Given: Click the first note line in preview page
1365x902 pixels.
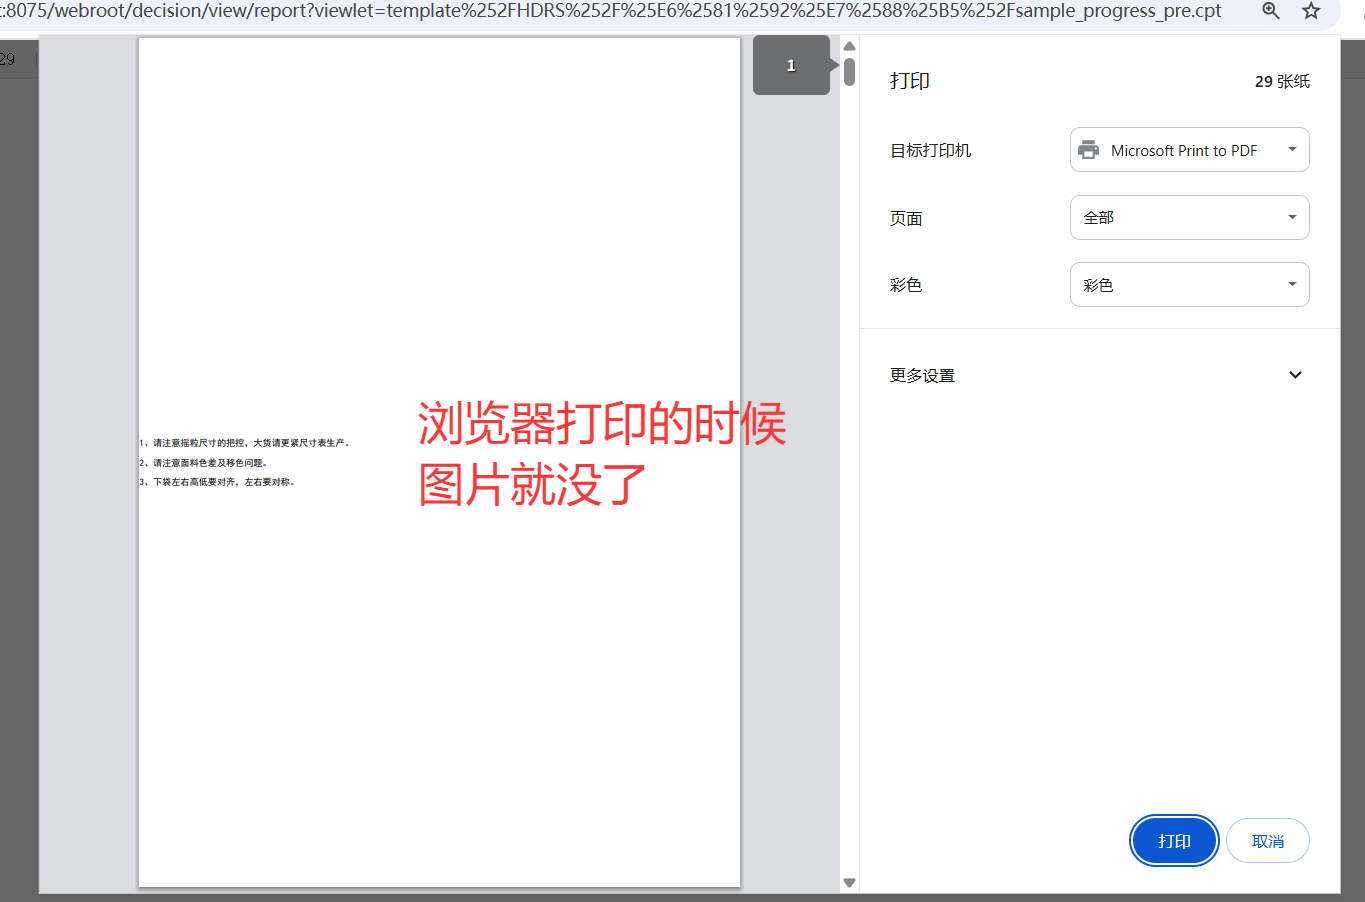Looking at the screenshot, I should (245, 443).
